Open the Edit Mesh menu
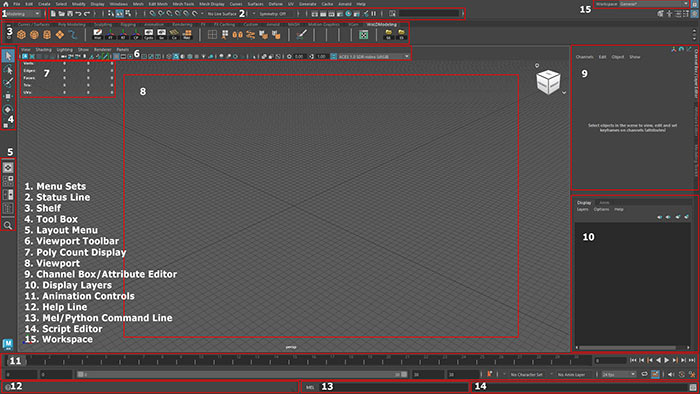Viewport: 700px width, 394px height. coord(158,4)
